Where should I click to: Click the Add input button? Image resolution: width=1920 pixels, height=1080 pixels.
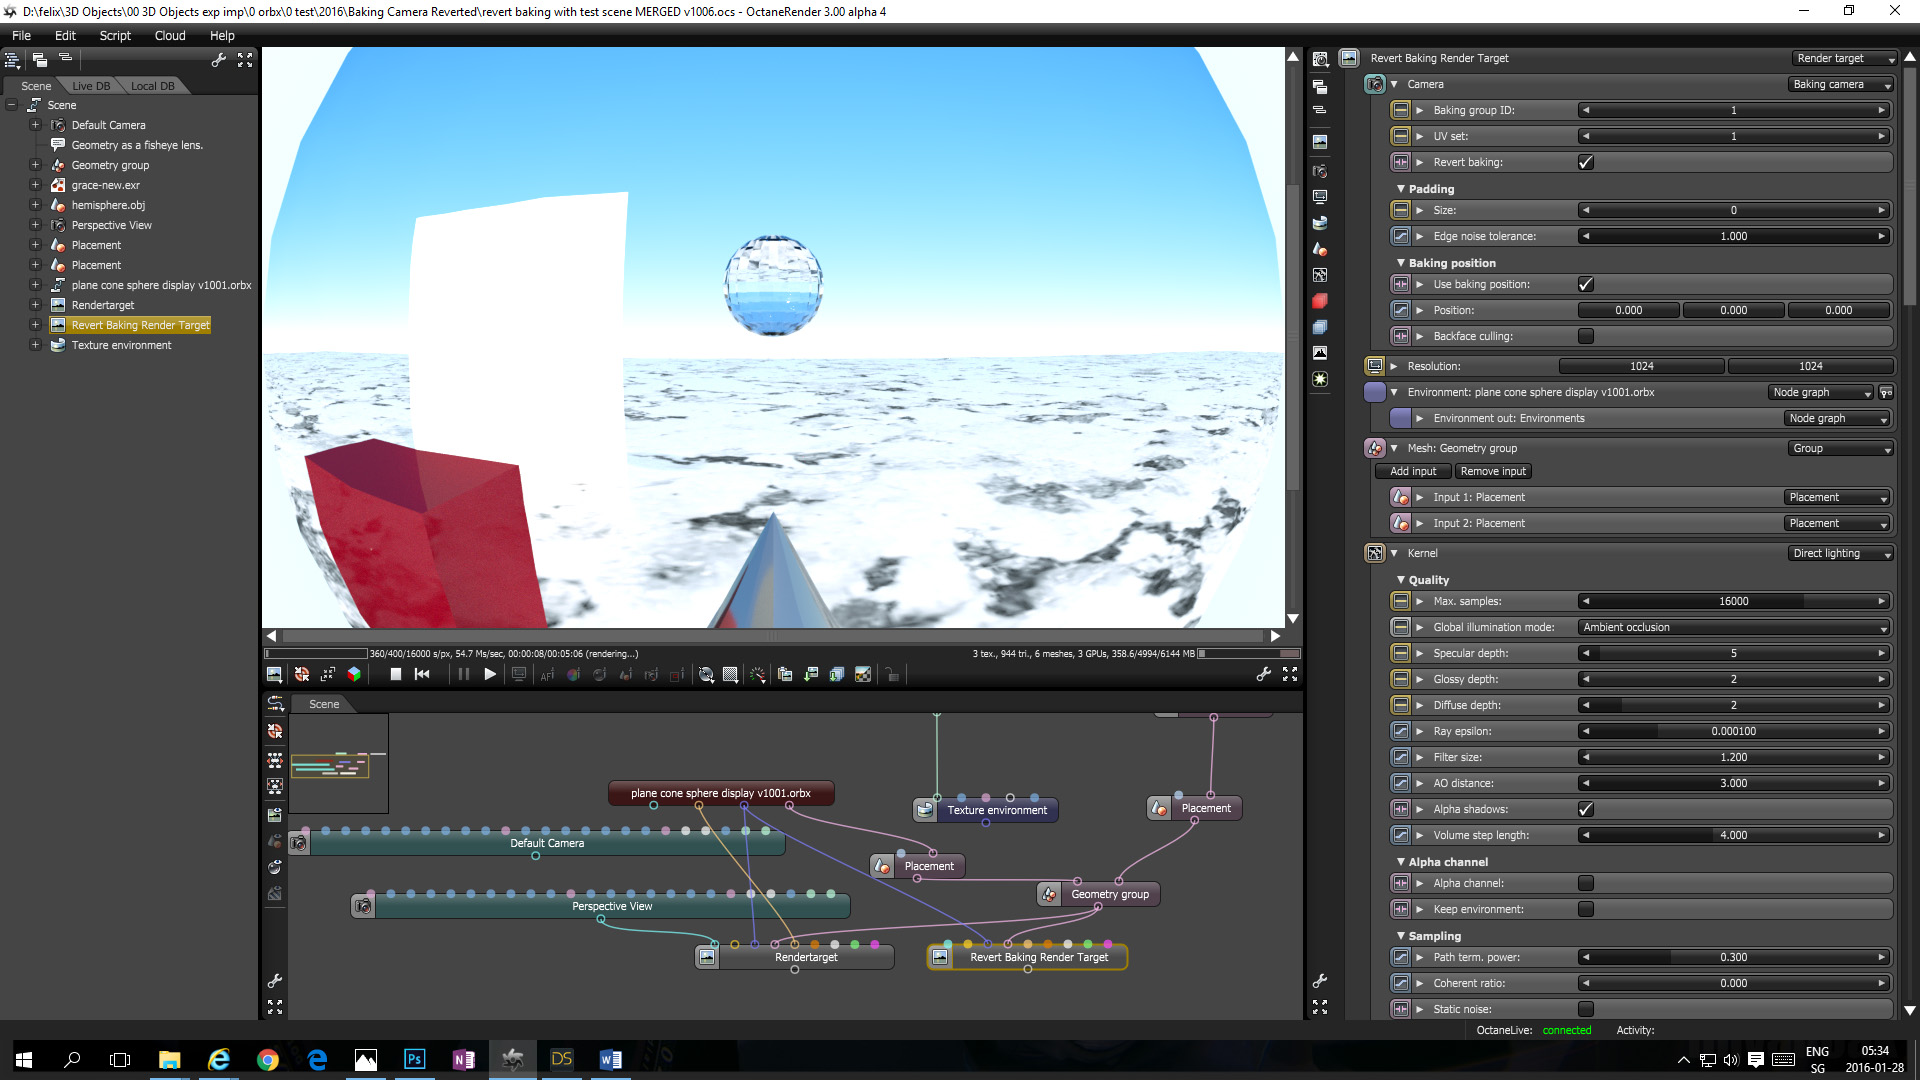point(1412,471)
